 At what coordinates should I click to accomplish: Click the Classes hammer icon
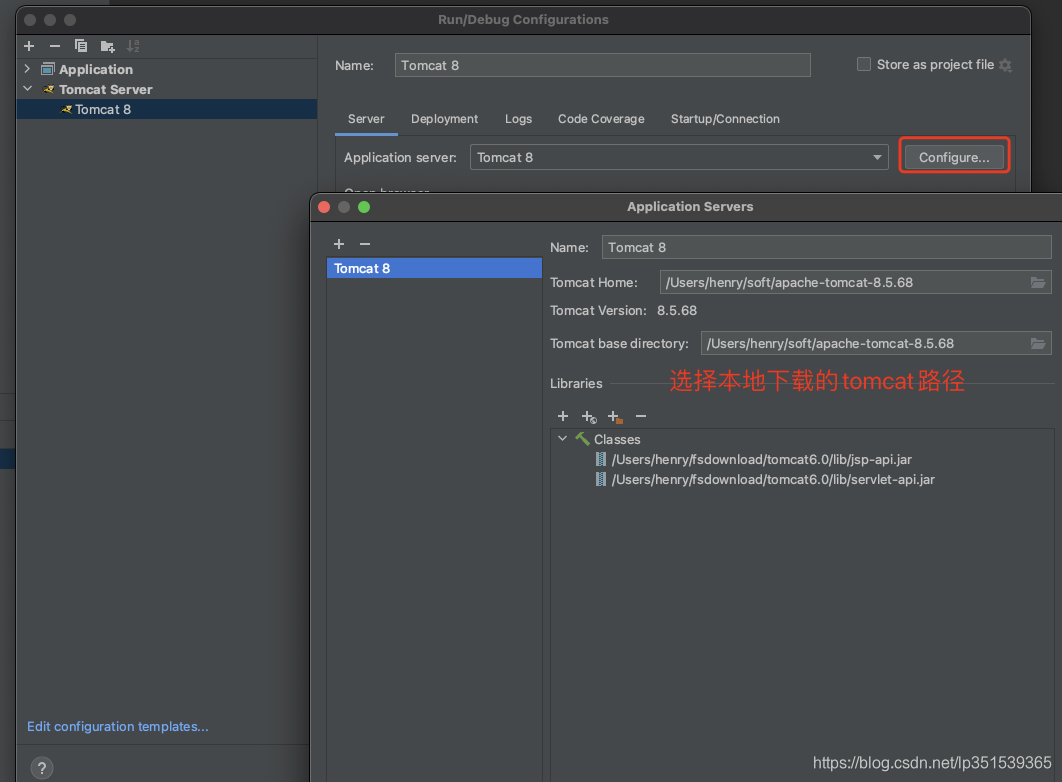point(582,439)
